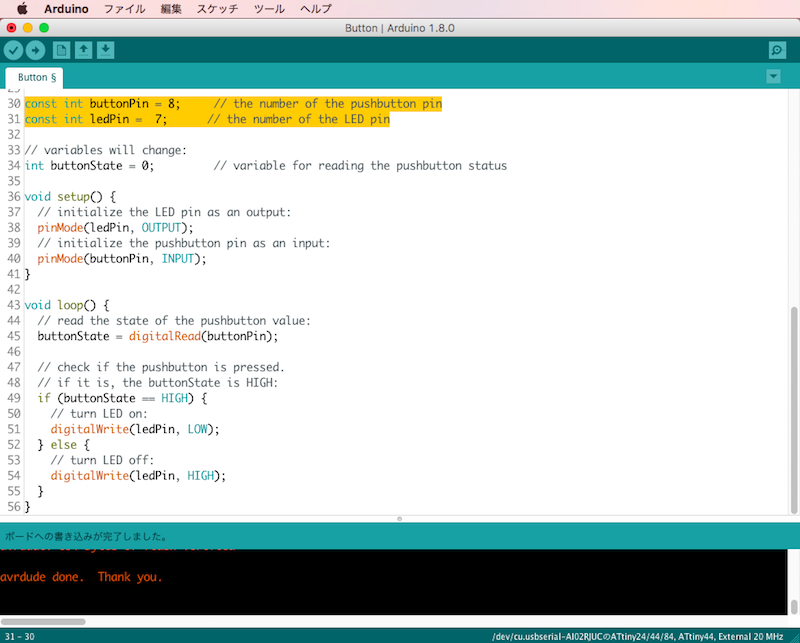Open the ファイル menu
Screen dimensions: 800x643
point(124,9)
